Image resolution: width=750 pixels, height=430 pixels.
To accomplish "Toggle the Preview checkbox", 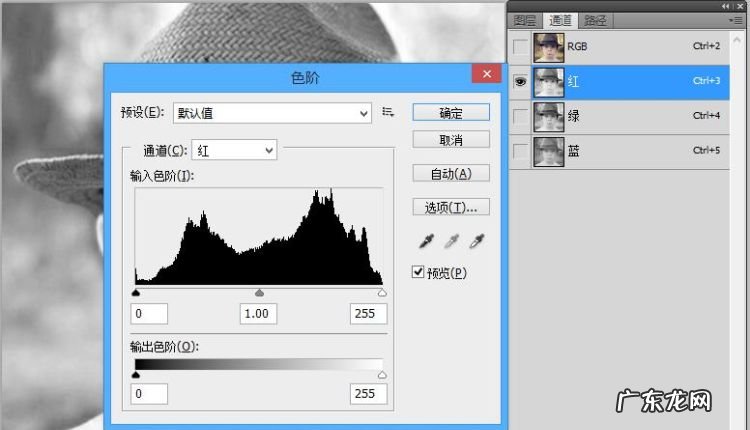I will [x=418, y=272].
